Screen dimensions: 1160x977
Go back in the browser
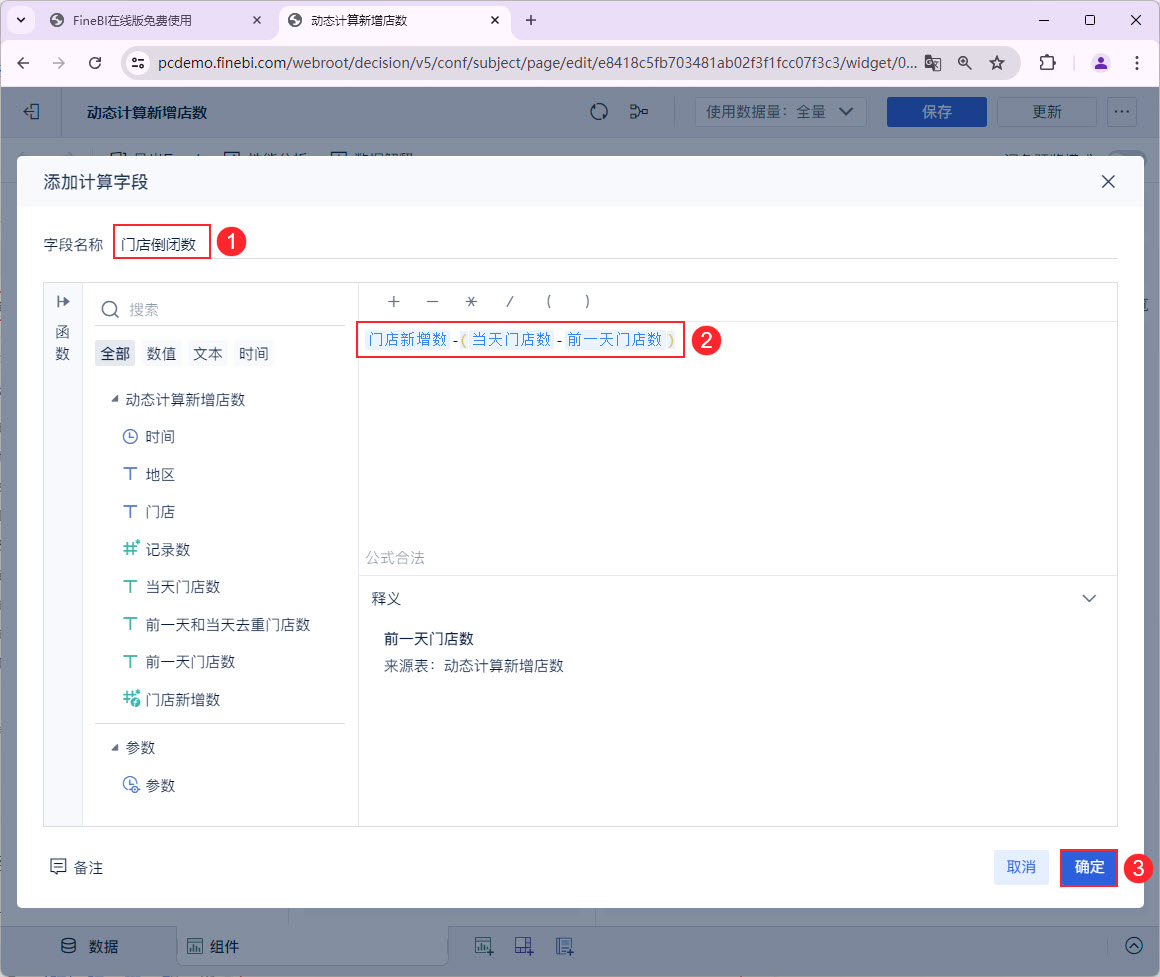click(x=24, y=63)
